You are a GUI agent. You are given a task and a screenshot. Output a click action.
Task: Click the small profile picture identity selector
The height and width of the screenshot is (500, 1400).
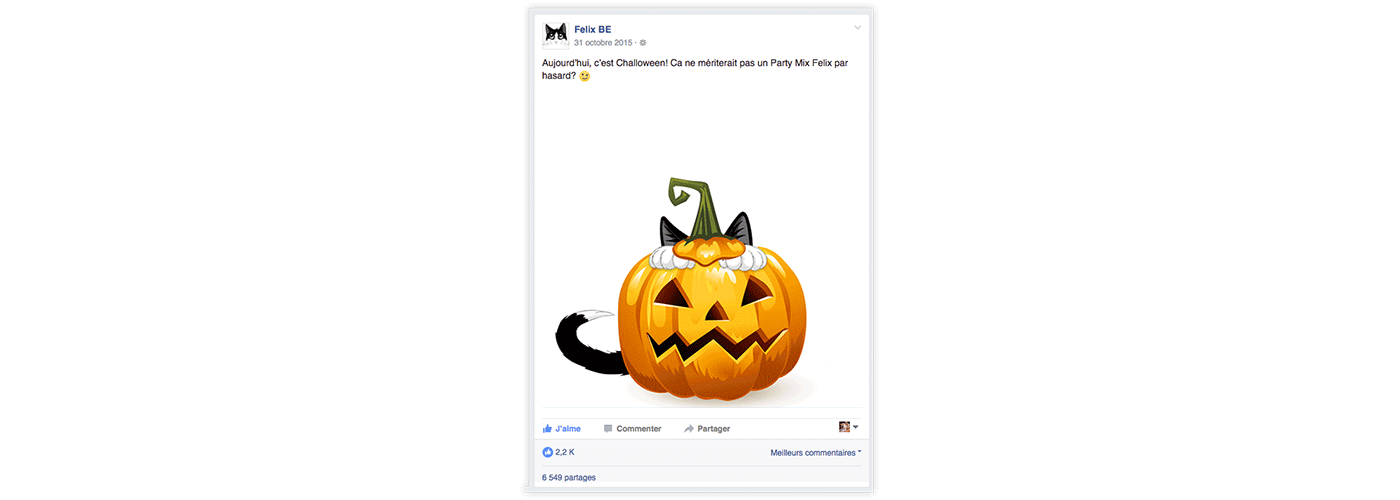(x=844, y=427)
